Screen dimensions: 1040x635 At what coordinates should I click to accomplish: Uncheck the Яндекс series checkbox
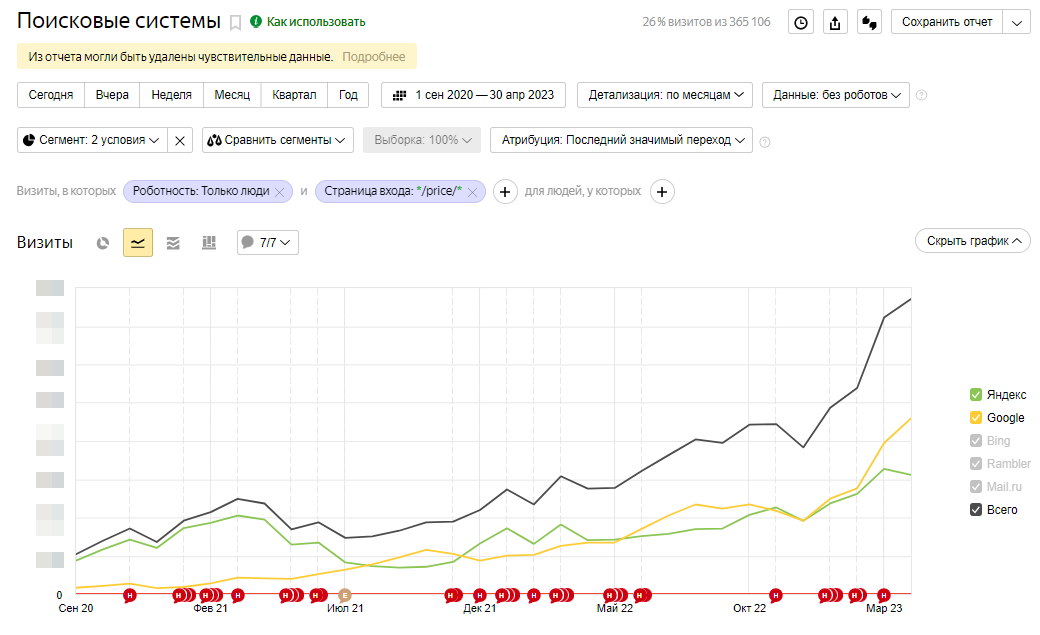click(976, 395)
